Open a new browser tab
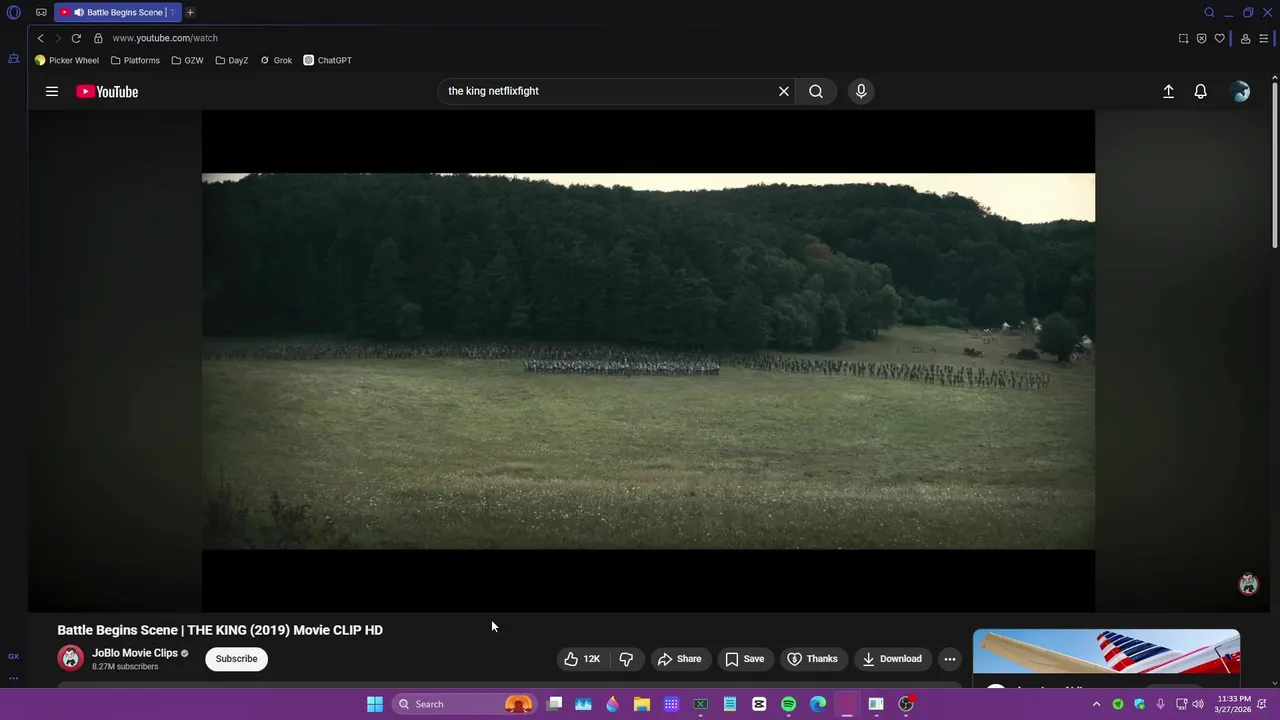 pos(190,12)
